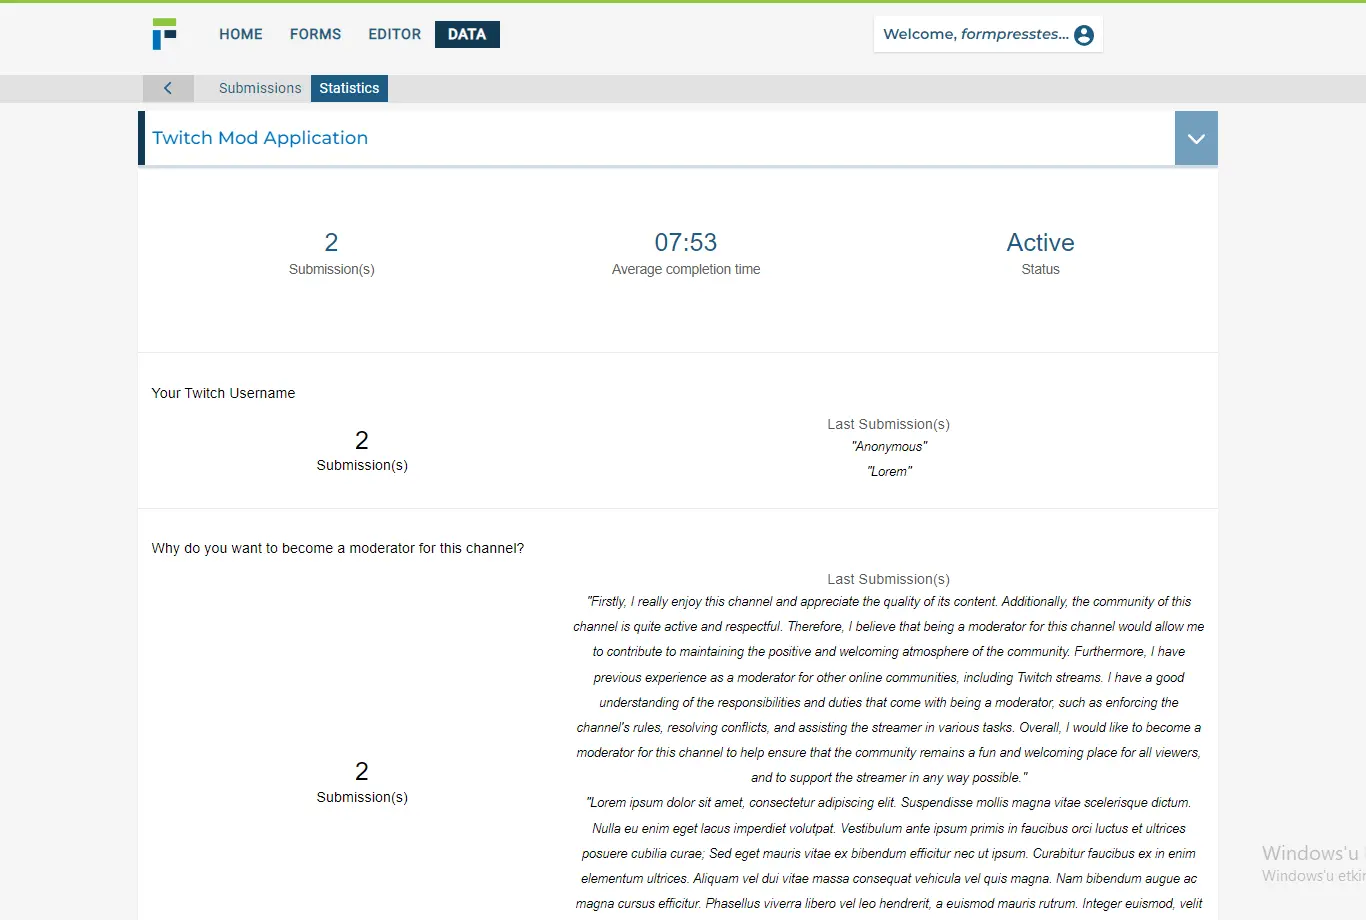Open the HOME menu item
The image size is (1366, 920).
click(x=241, y=34)
